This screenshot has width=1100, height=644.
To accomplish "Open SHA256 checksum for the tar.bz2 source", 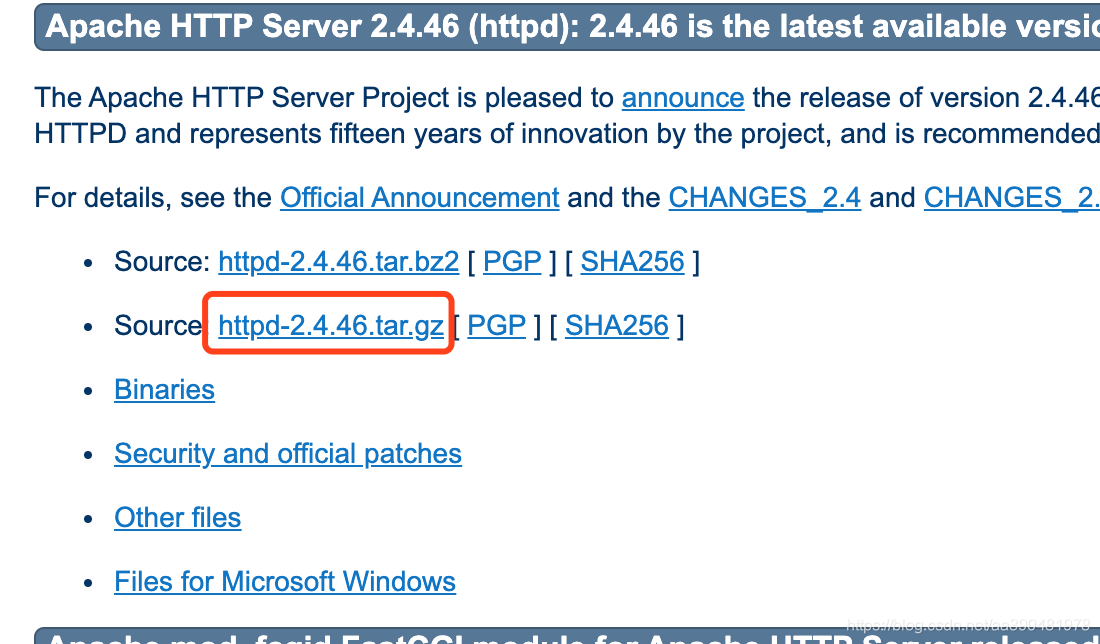I will (x=632, y=262).
